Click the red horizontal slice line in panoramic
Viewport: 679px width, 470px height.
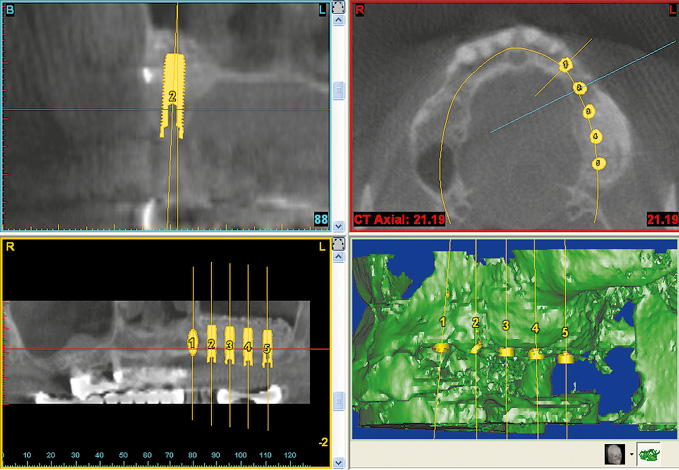pyautogui.click(x=100, y=349)
